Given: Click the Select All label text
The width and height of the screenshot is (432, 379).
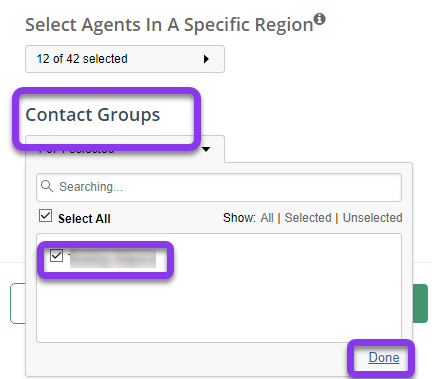Looking at the screenshot, I should pos(84,219).
